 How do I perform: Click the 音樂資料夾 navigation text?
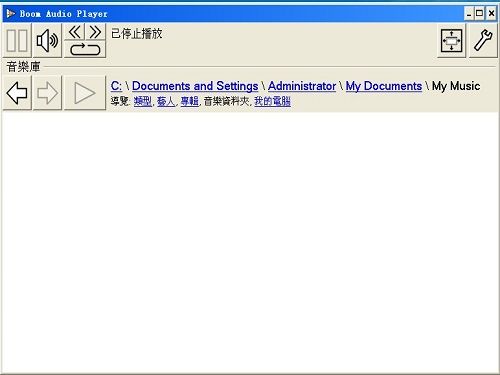(x=226, y=101)
